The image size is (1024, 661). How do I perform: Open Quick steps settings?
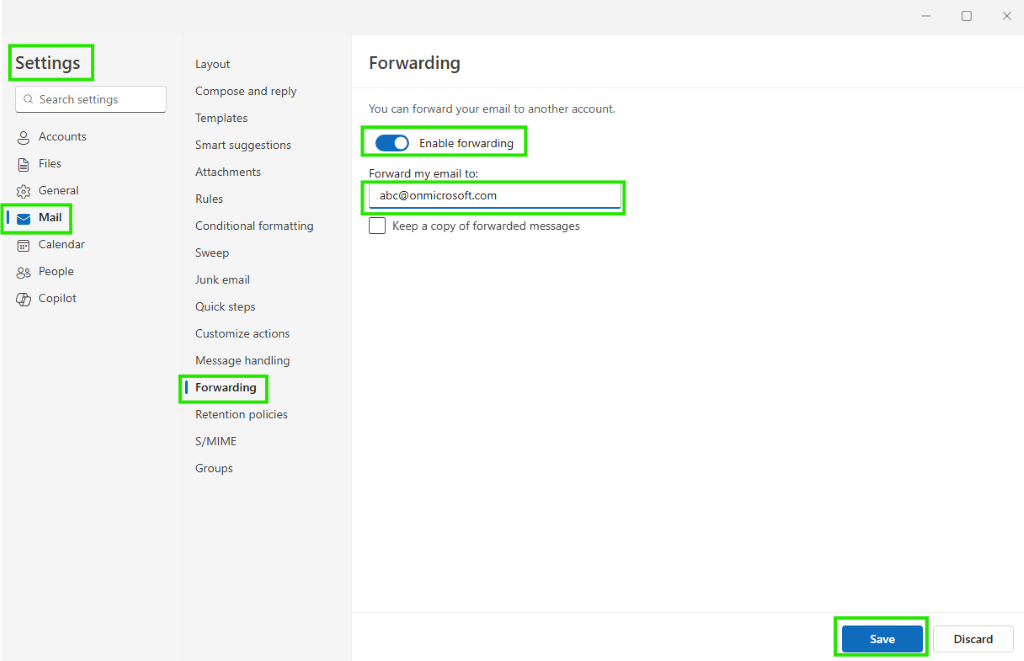point(225,306)
